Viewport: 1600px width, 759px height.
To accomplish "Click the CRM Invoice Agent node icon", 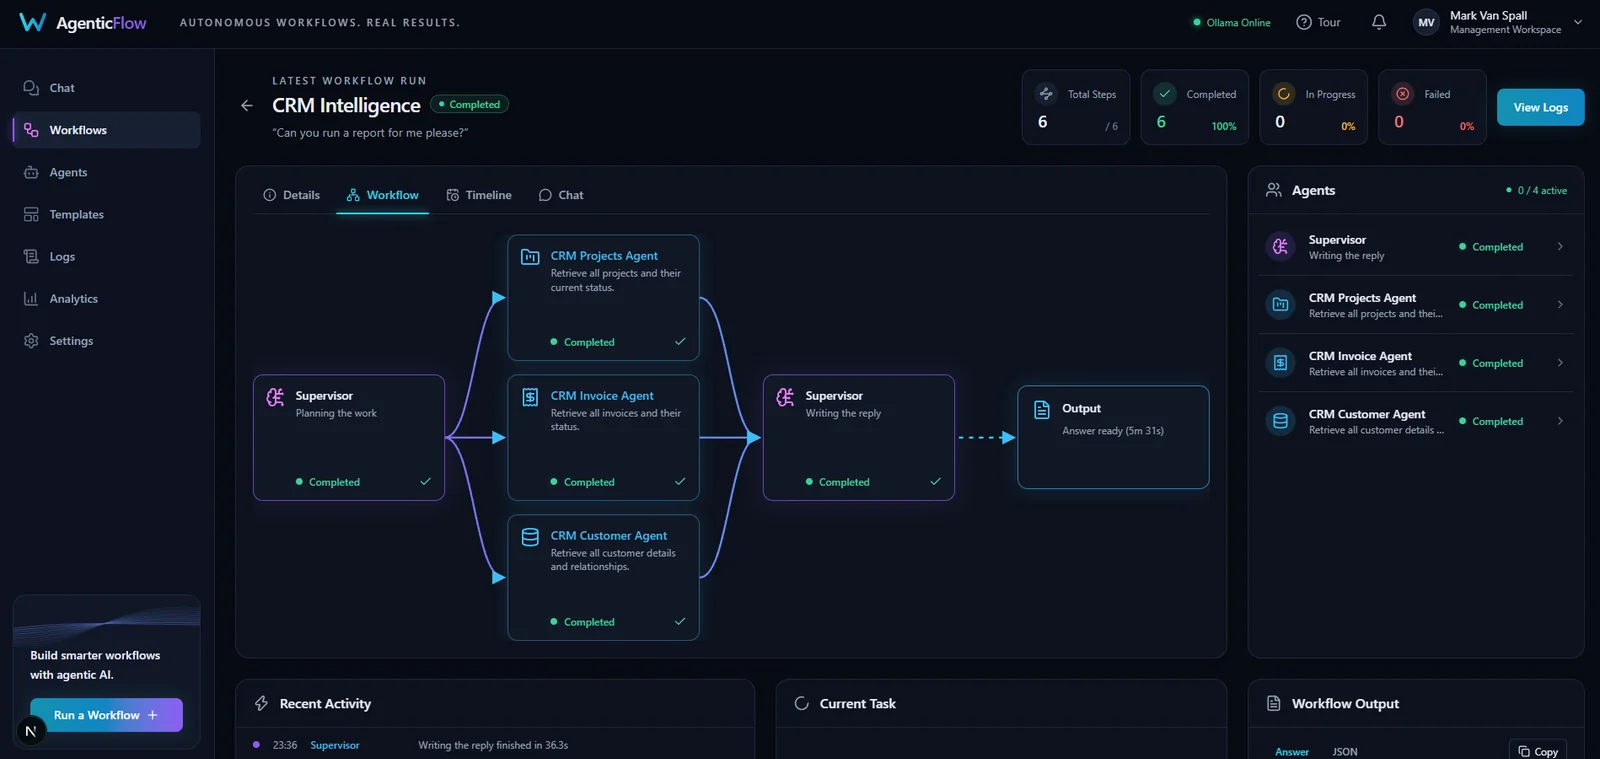I will 530,397.
